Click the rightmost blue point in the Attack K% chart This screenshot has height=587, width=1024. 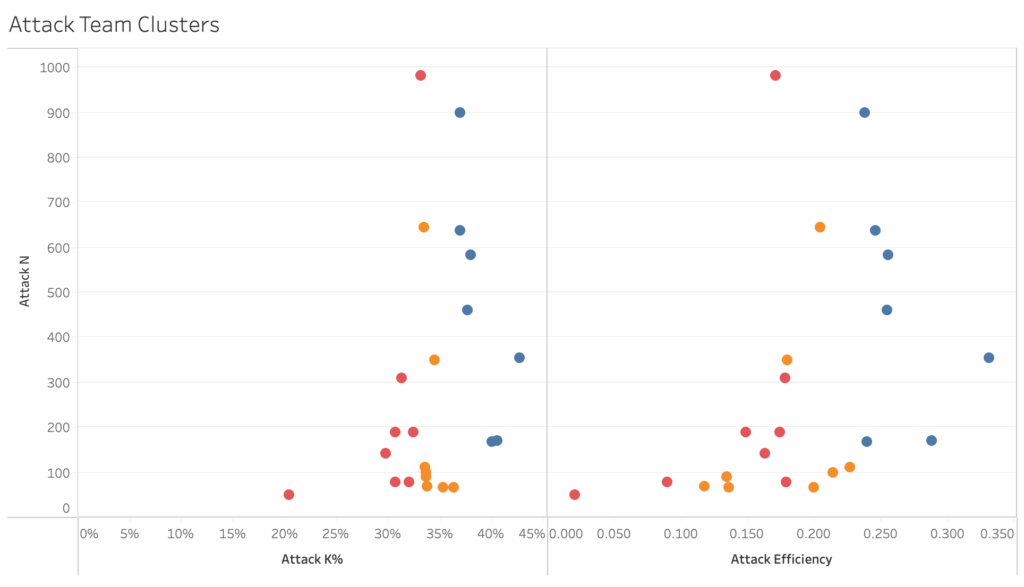click(x=519, y=358)
